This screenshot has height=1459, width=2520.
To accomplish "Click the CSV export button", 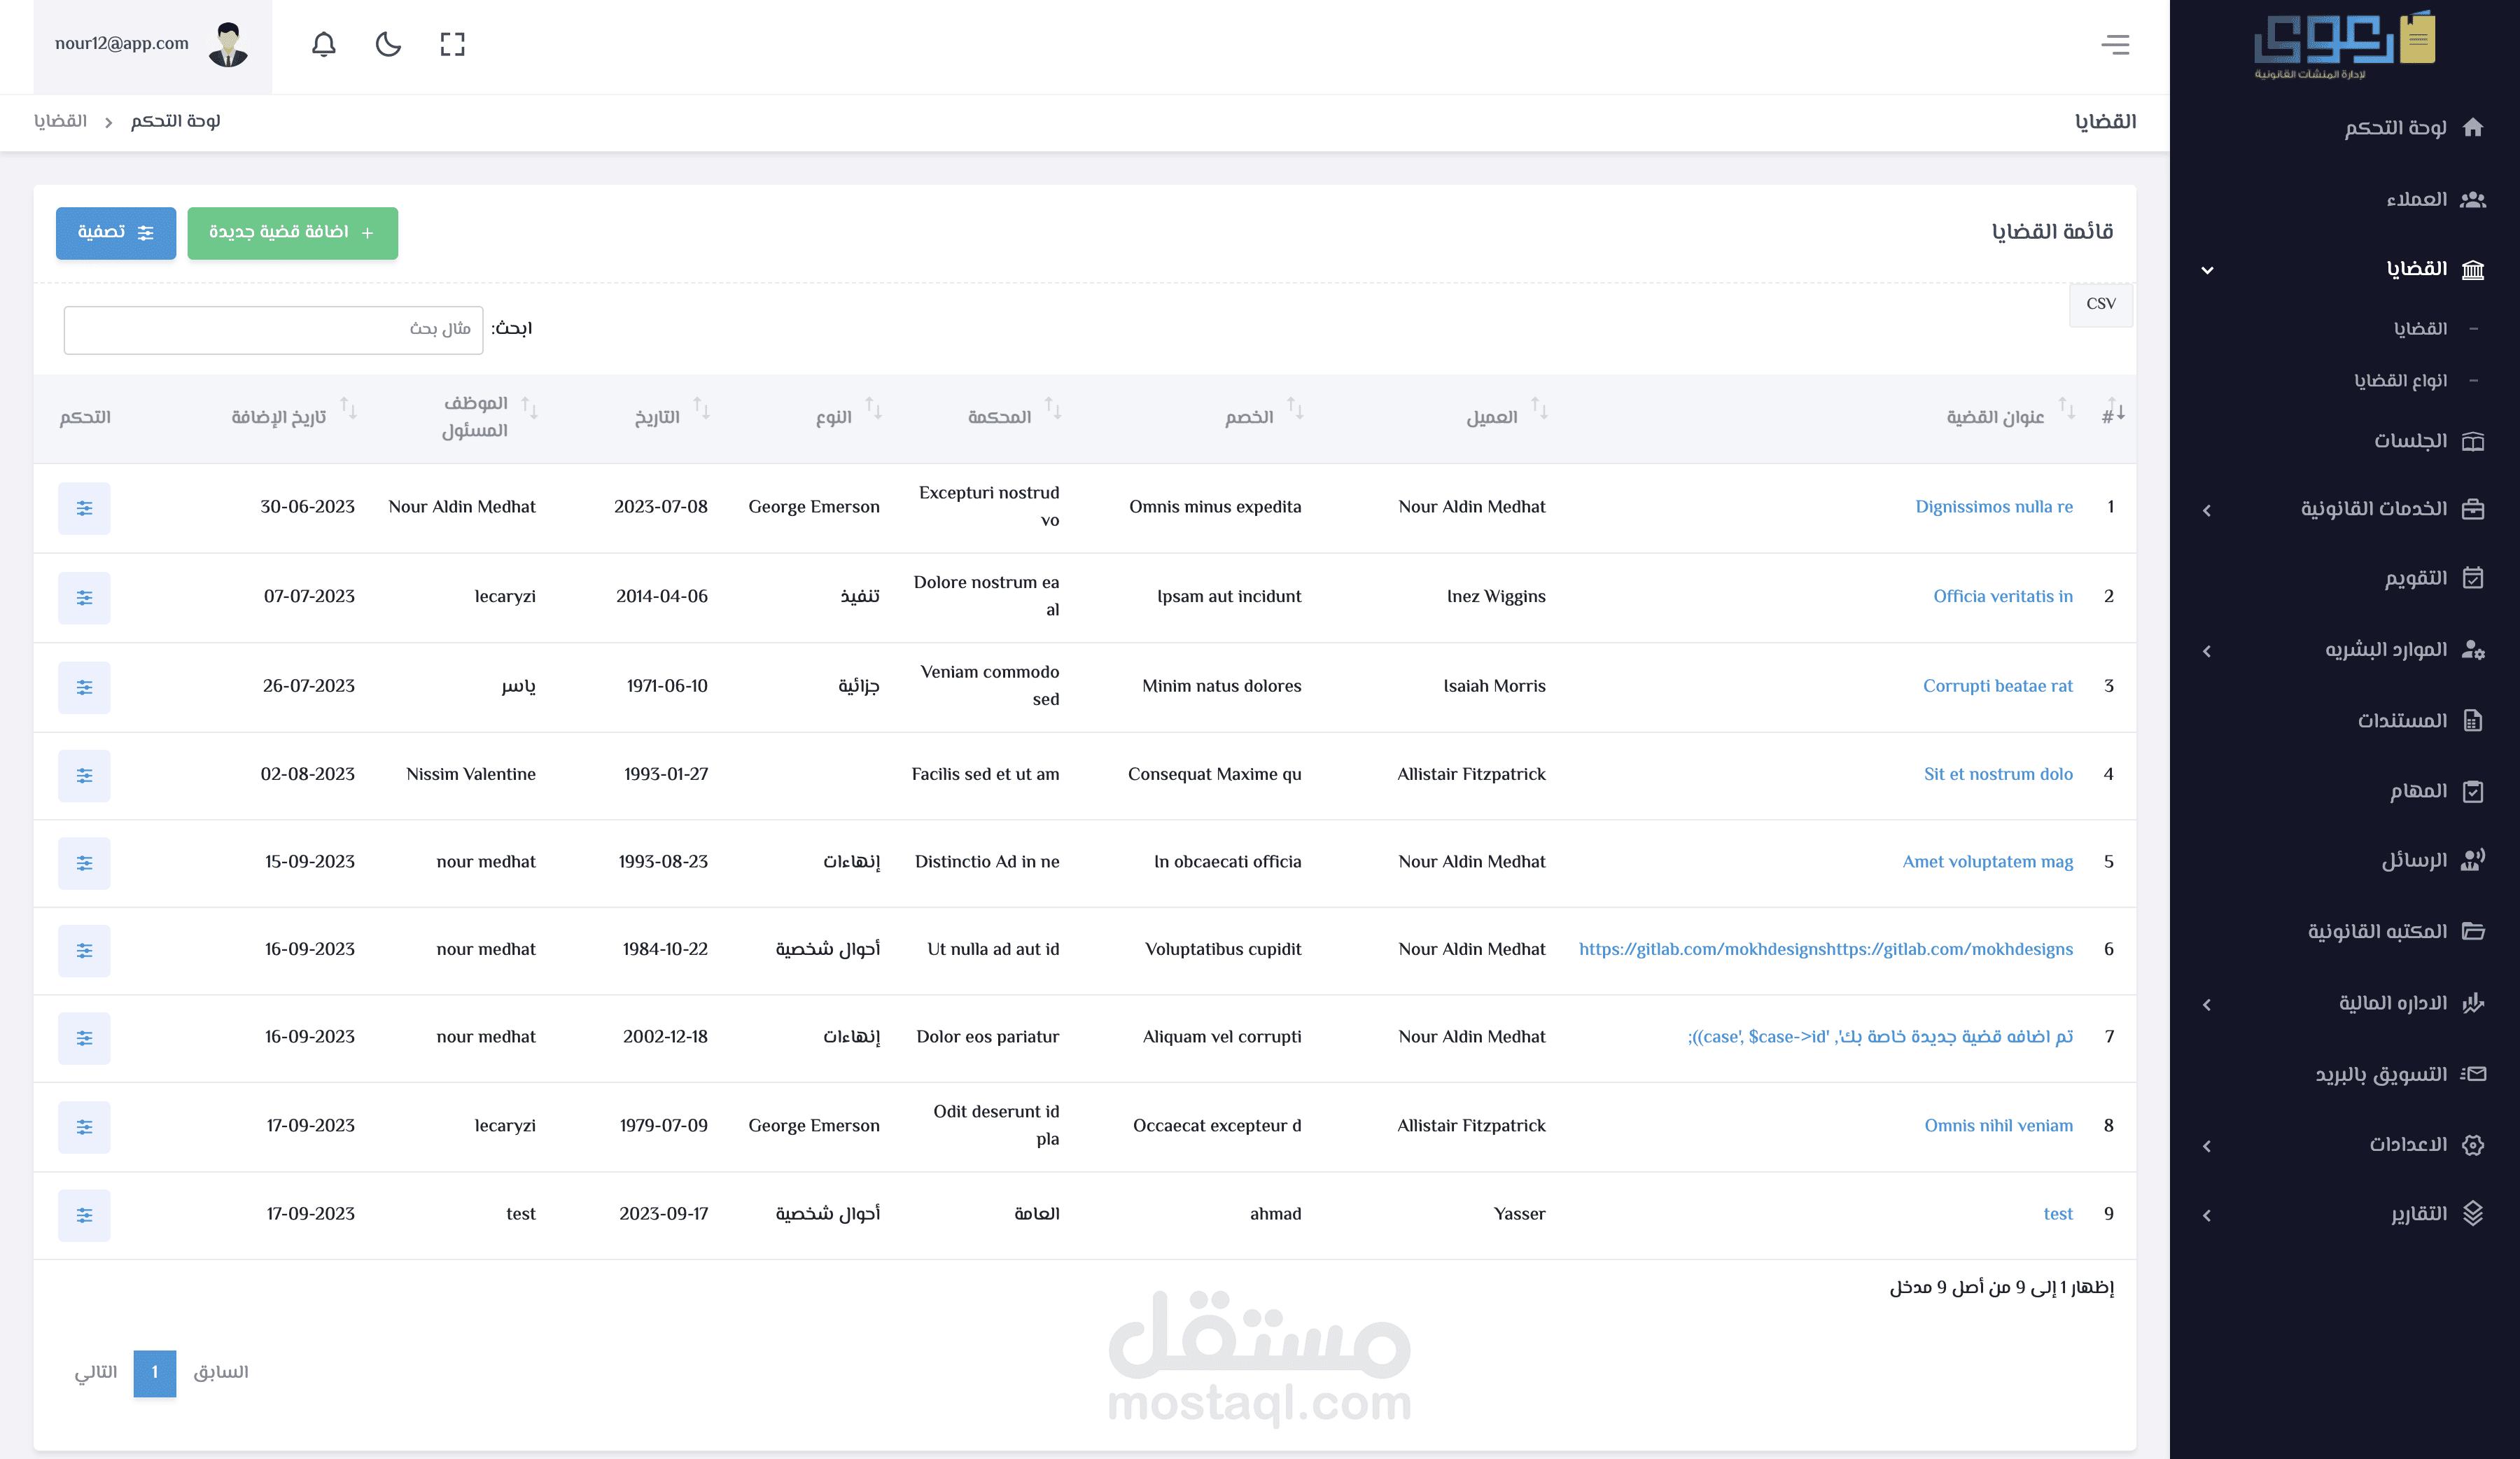I will (2100, 304).
